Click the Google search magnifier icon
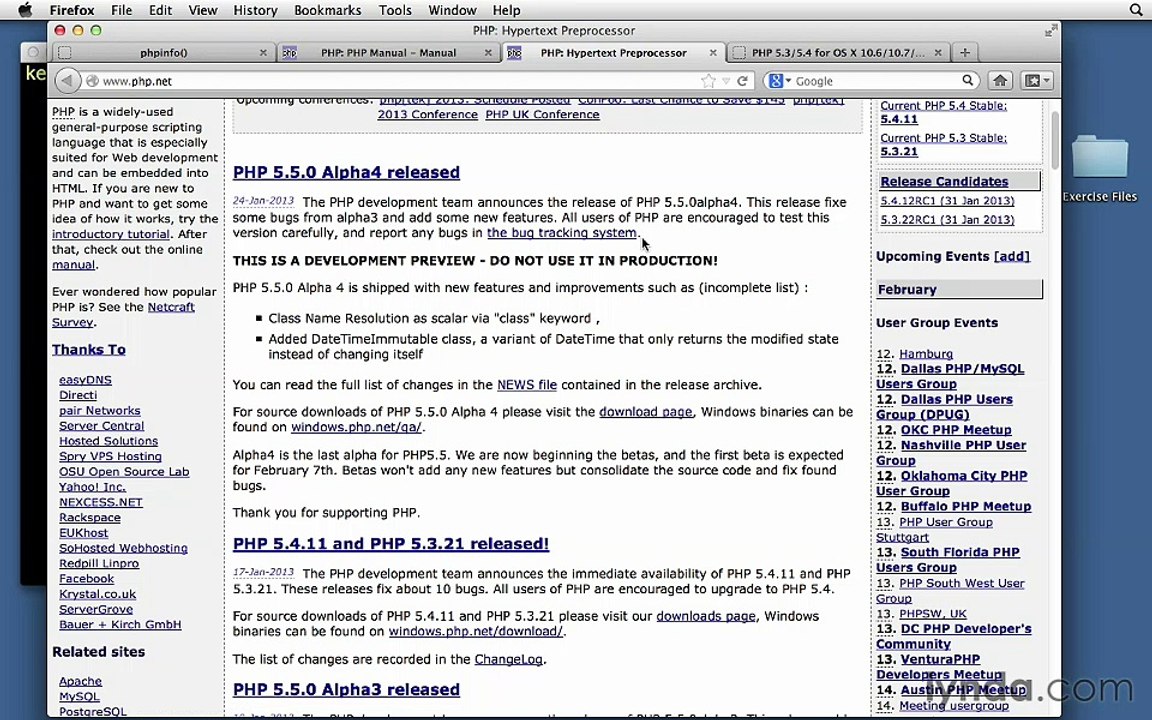 tap(968, 81)
